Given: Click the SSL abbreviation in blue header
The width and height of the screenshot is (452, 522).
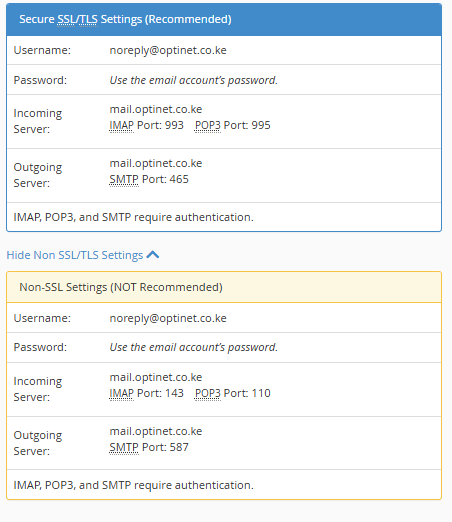Looking at the screenshot, I should click(x=66, y=19).
